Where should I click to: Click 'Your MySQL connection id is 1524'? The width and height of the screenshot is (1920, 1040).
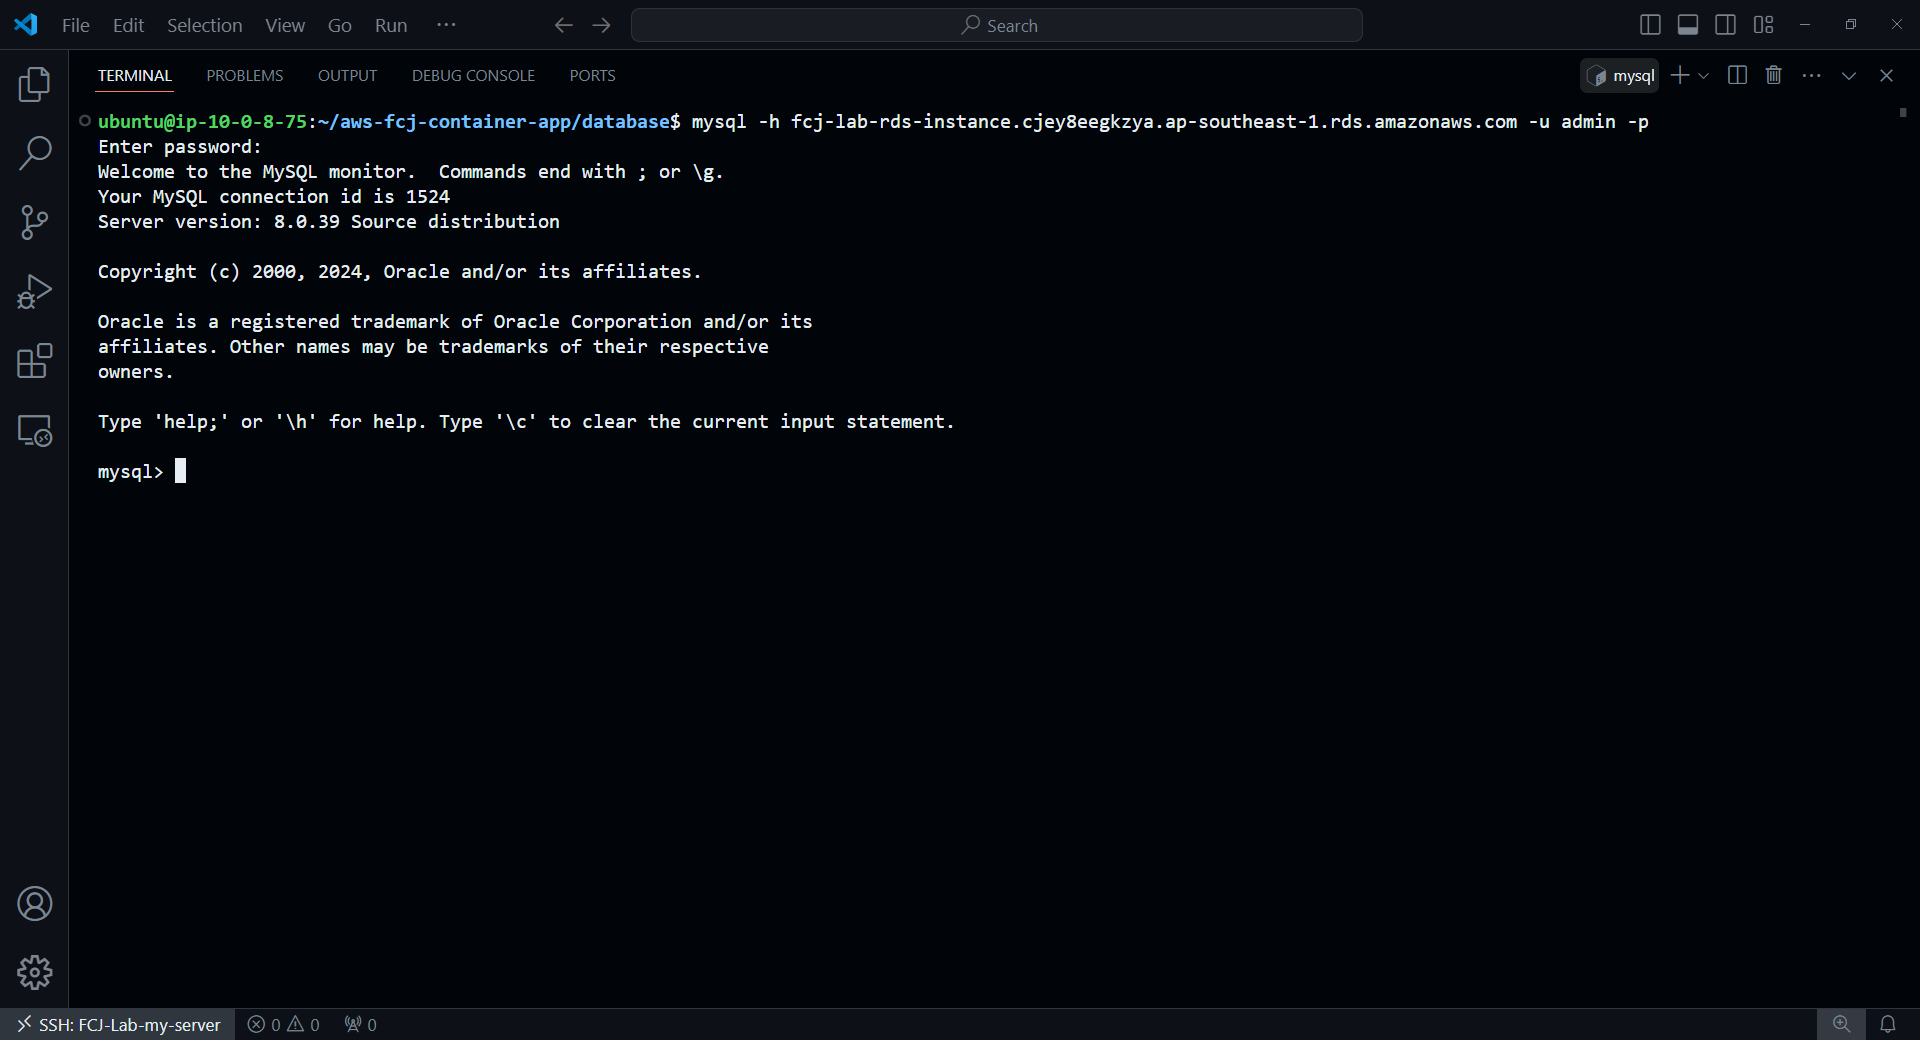274,196
